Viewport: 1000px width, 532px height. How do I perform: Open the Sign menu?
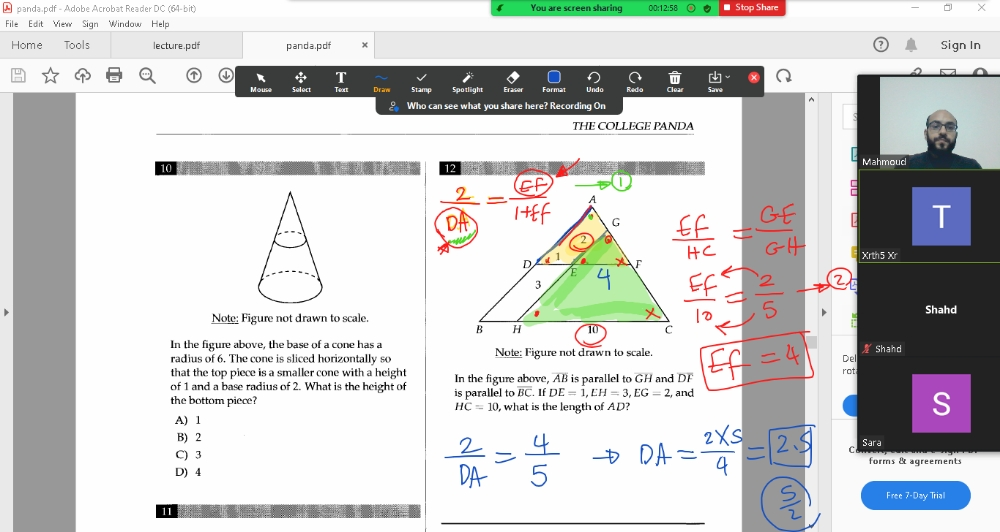tap(90, 24)
